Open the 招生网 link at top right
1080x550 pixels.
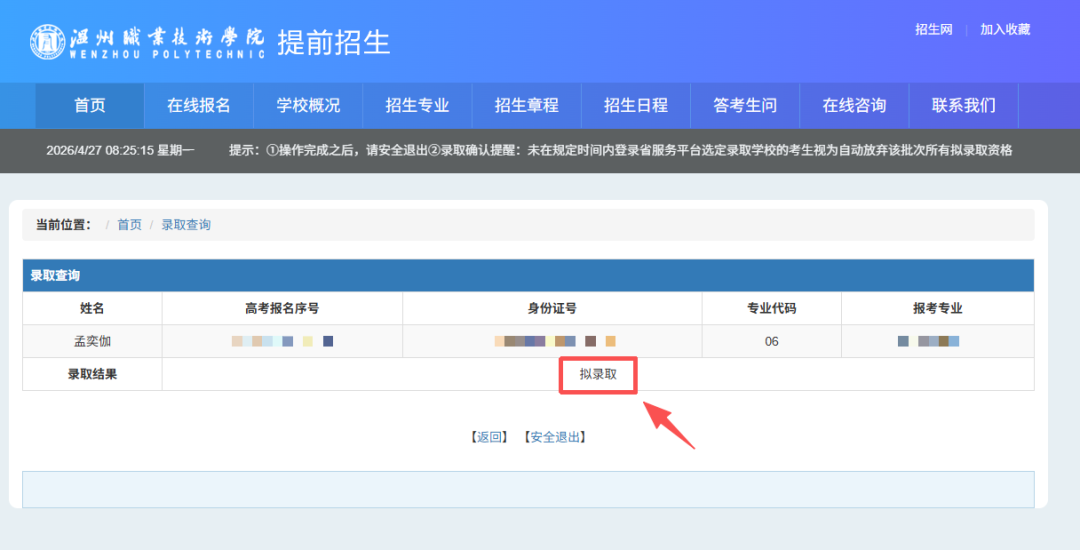(933, 30)
